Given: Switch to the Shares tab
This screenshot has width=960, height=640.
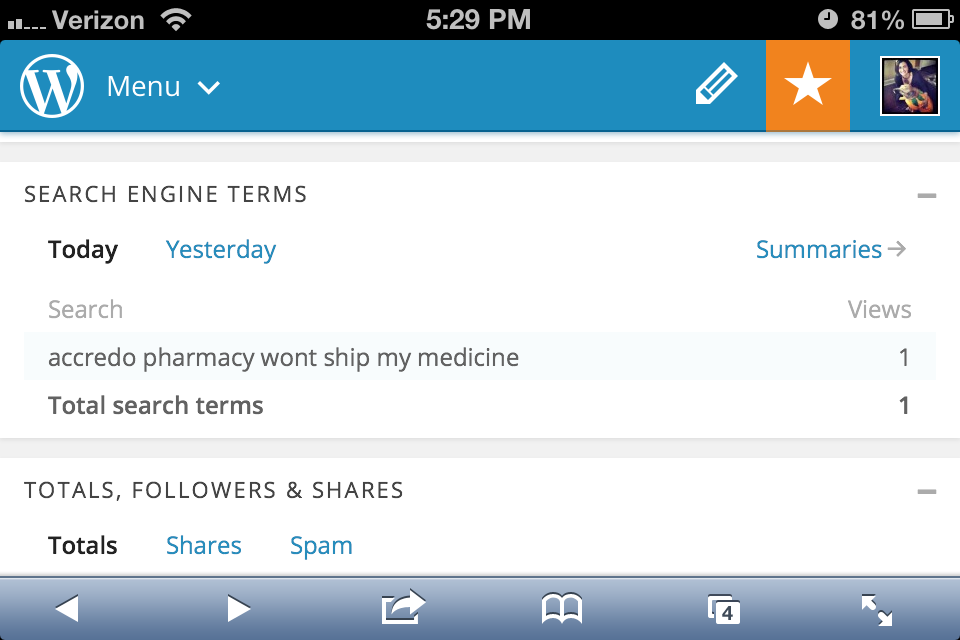Looking at the screenshot, I should point(204,546).
